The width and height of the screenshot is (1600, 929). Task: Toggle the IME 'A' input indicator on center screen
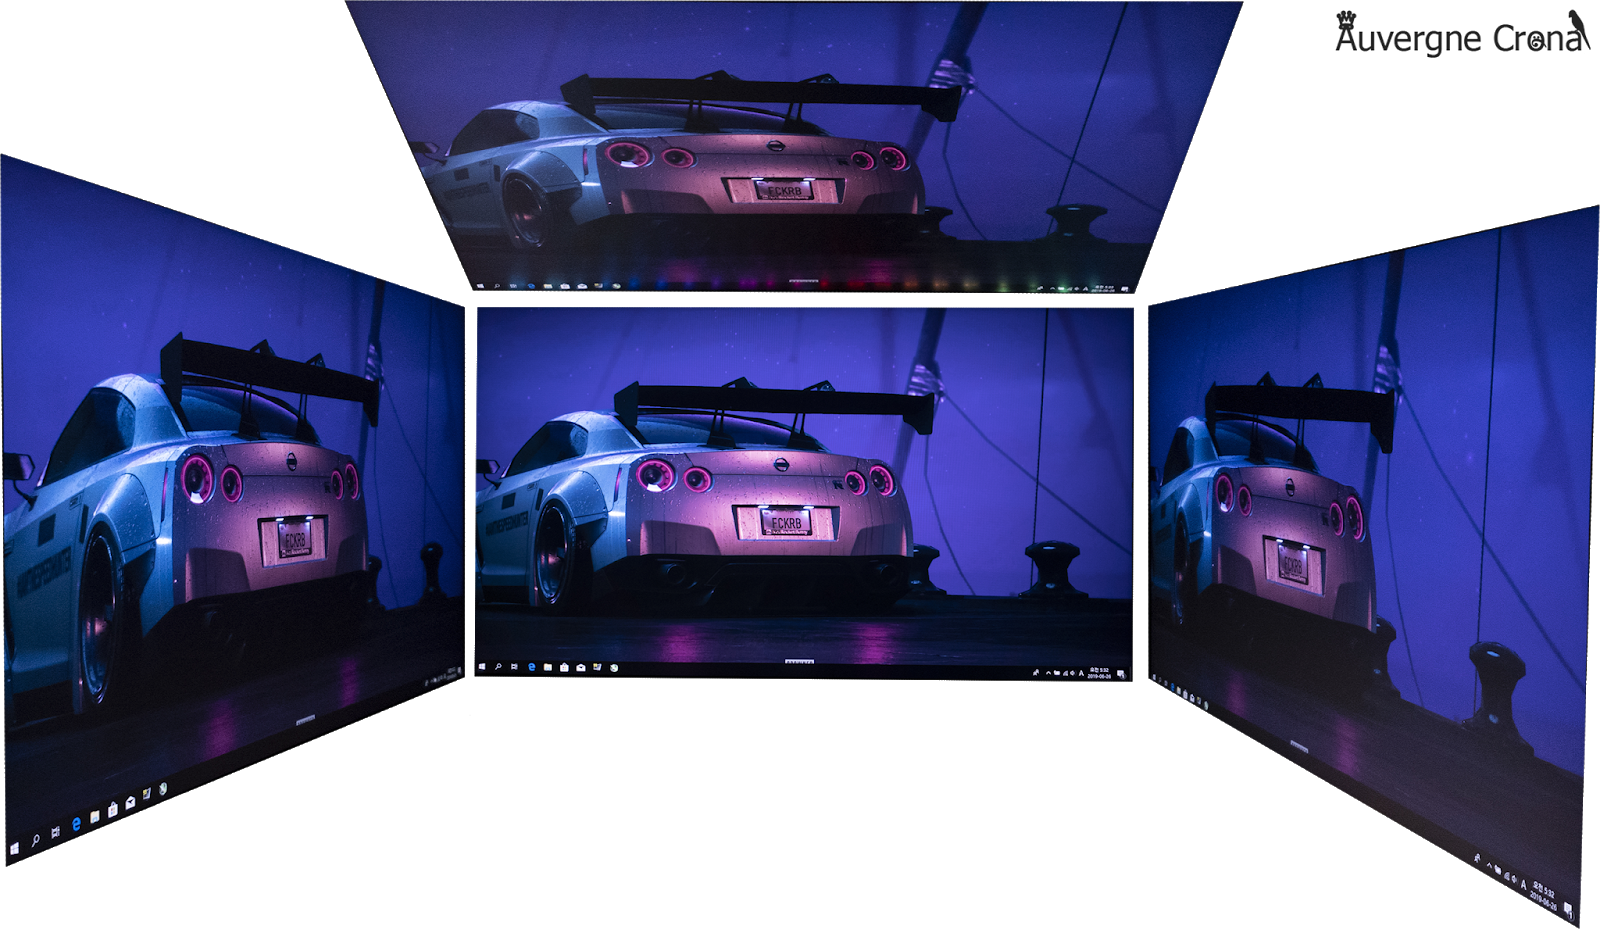pos(1081,673)
